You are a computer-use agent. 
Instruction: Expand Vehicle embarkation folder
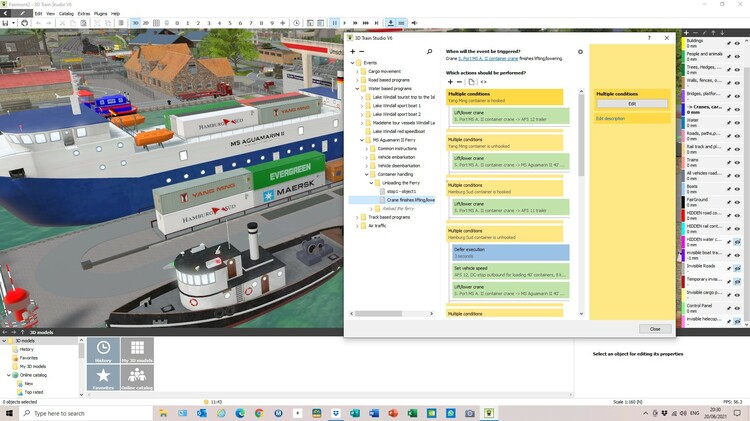[x=366, y=157]
